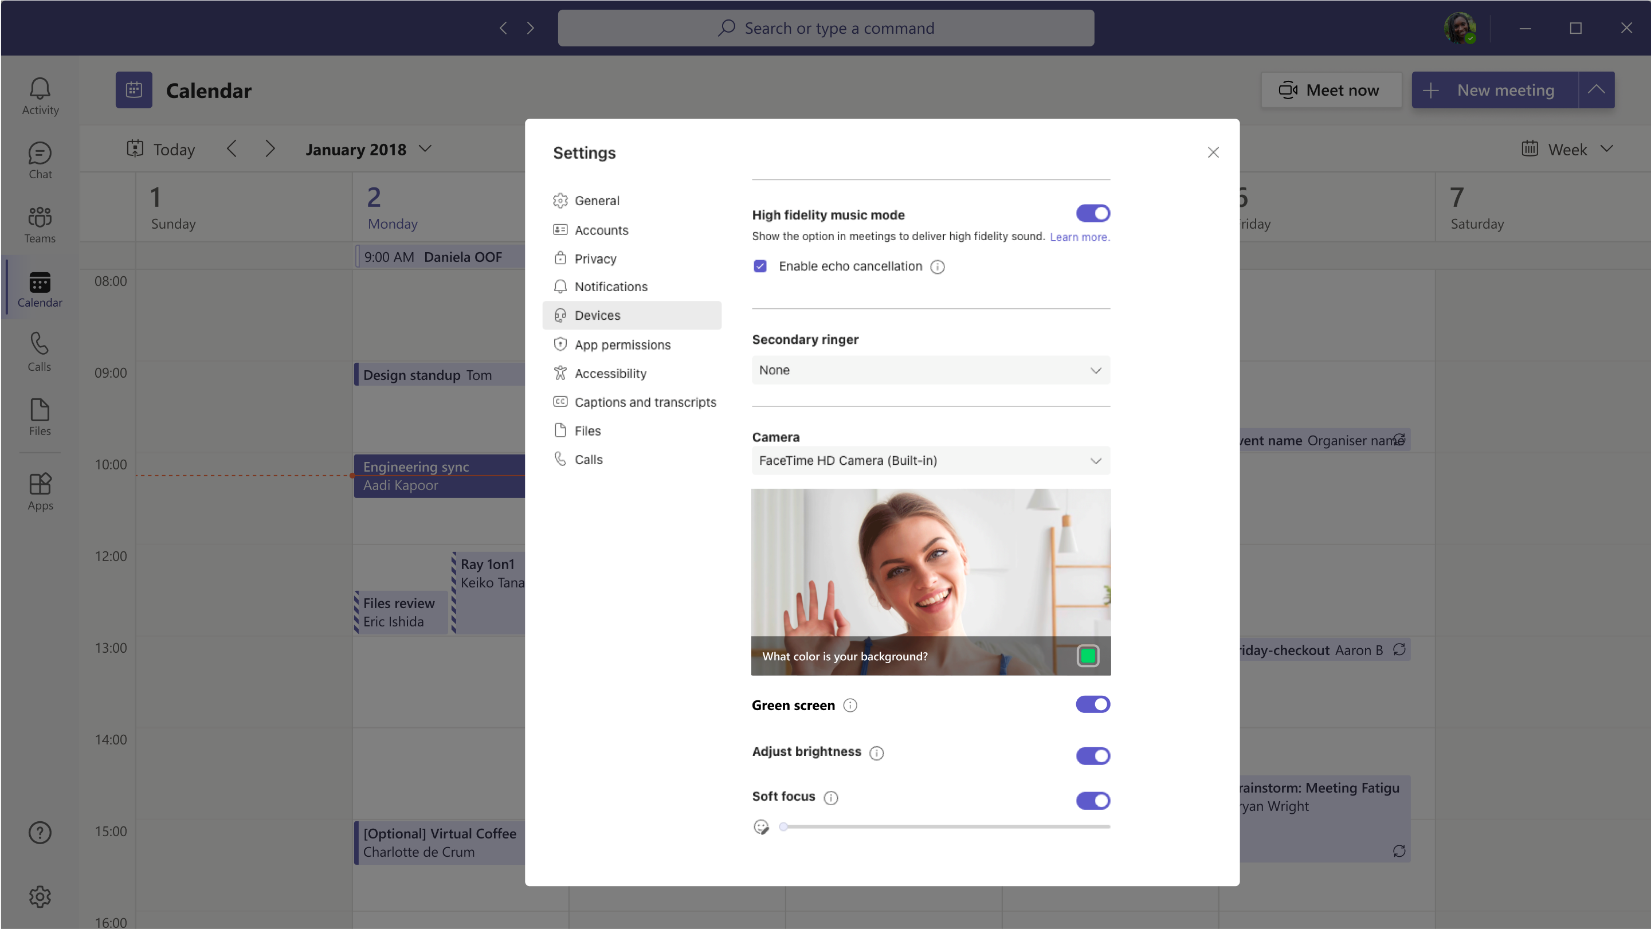Turn off Green screen
Screen dimensions: 1651x929
point(1093,704)
